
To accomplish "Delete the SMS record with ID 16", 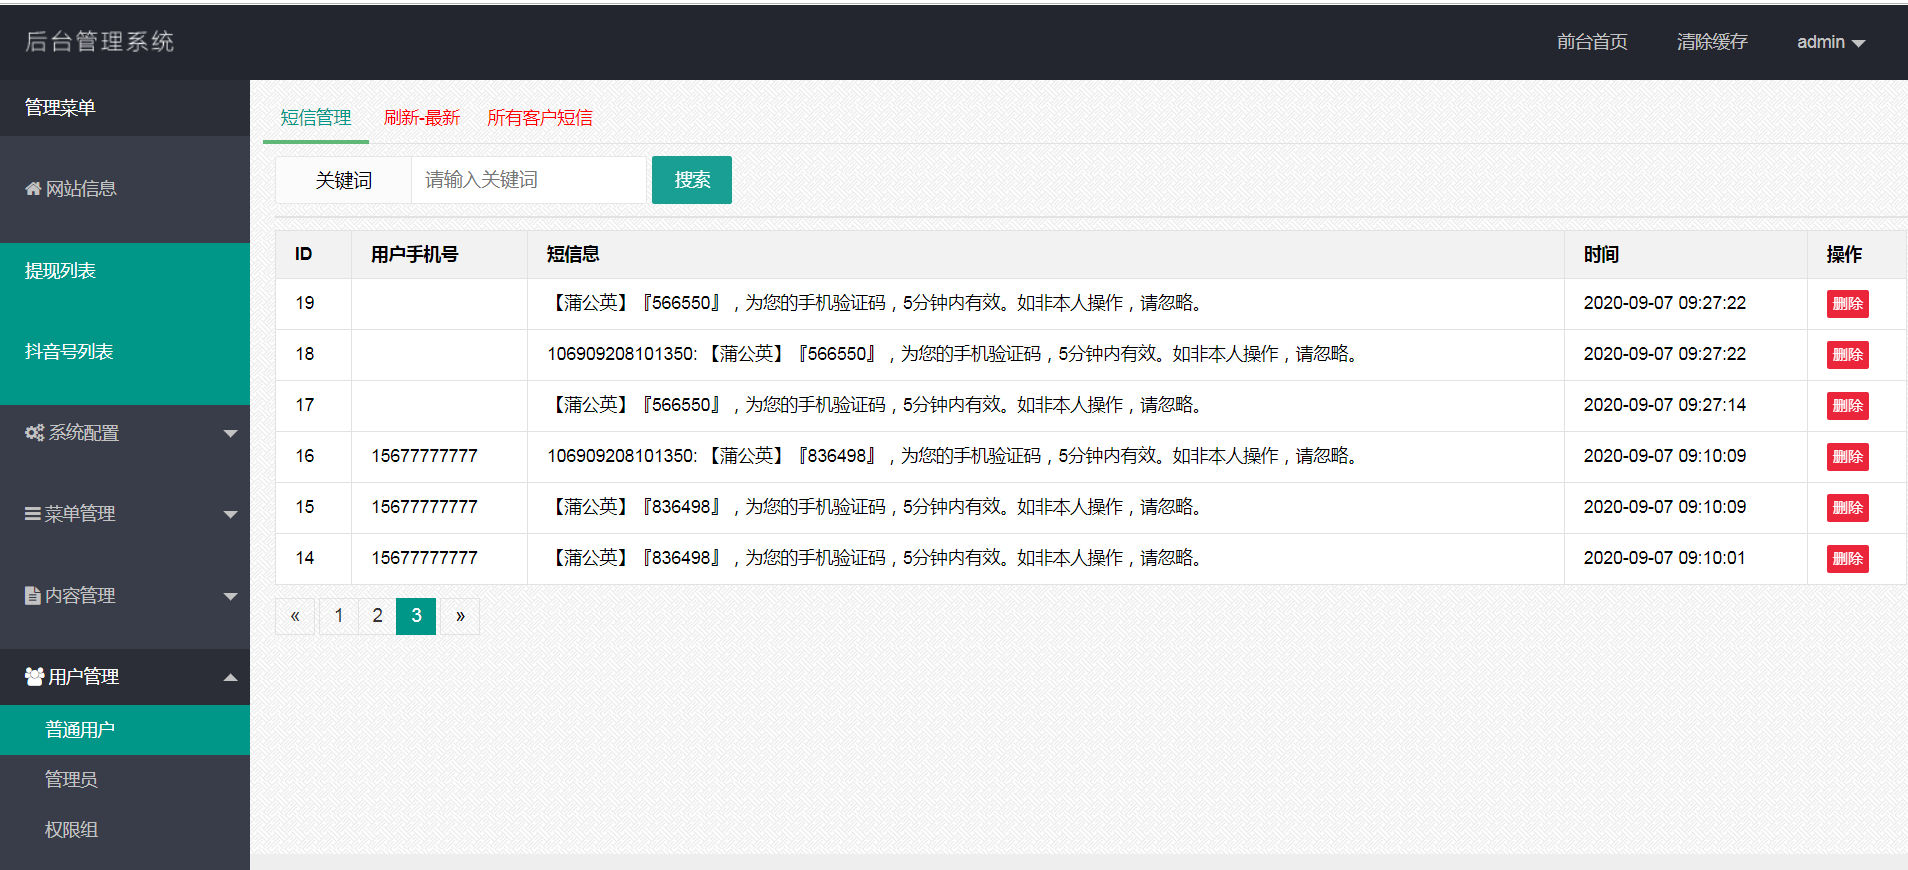I will click(1848, 457).
